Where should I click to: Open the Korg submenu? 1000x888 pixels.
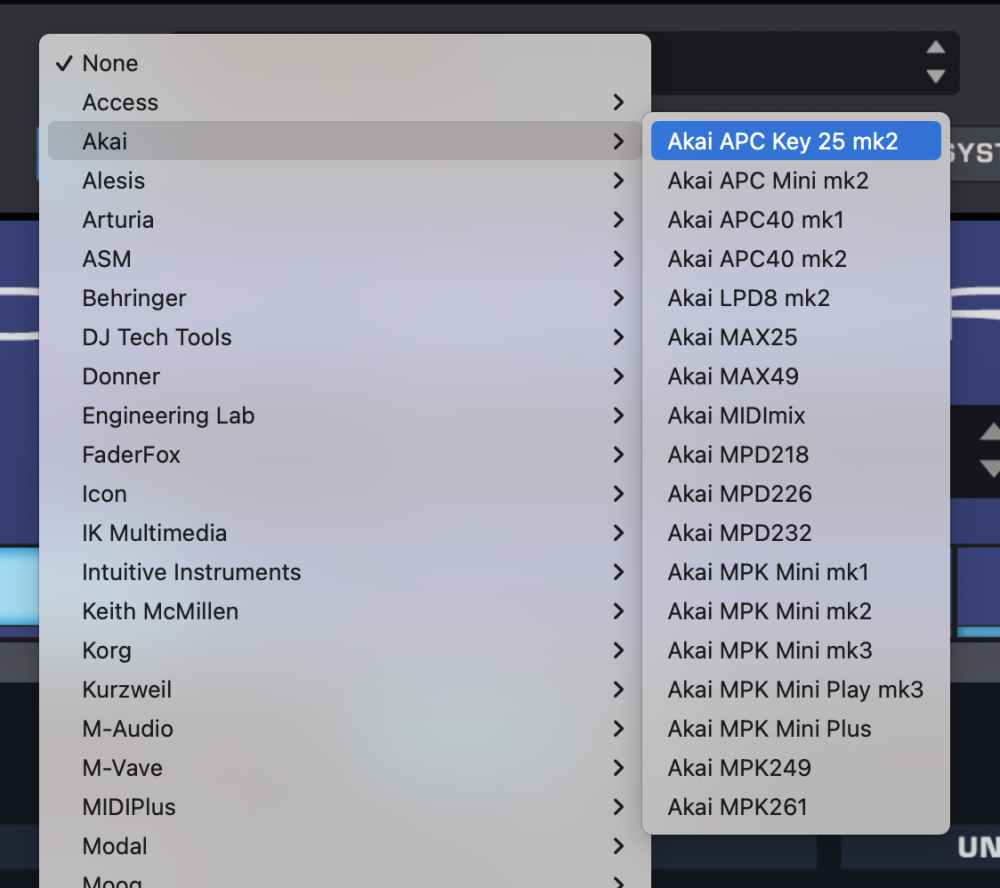(x=344, y=650)
